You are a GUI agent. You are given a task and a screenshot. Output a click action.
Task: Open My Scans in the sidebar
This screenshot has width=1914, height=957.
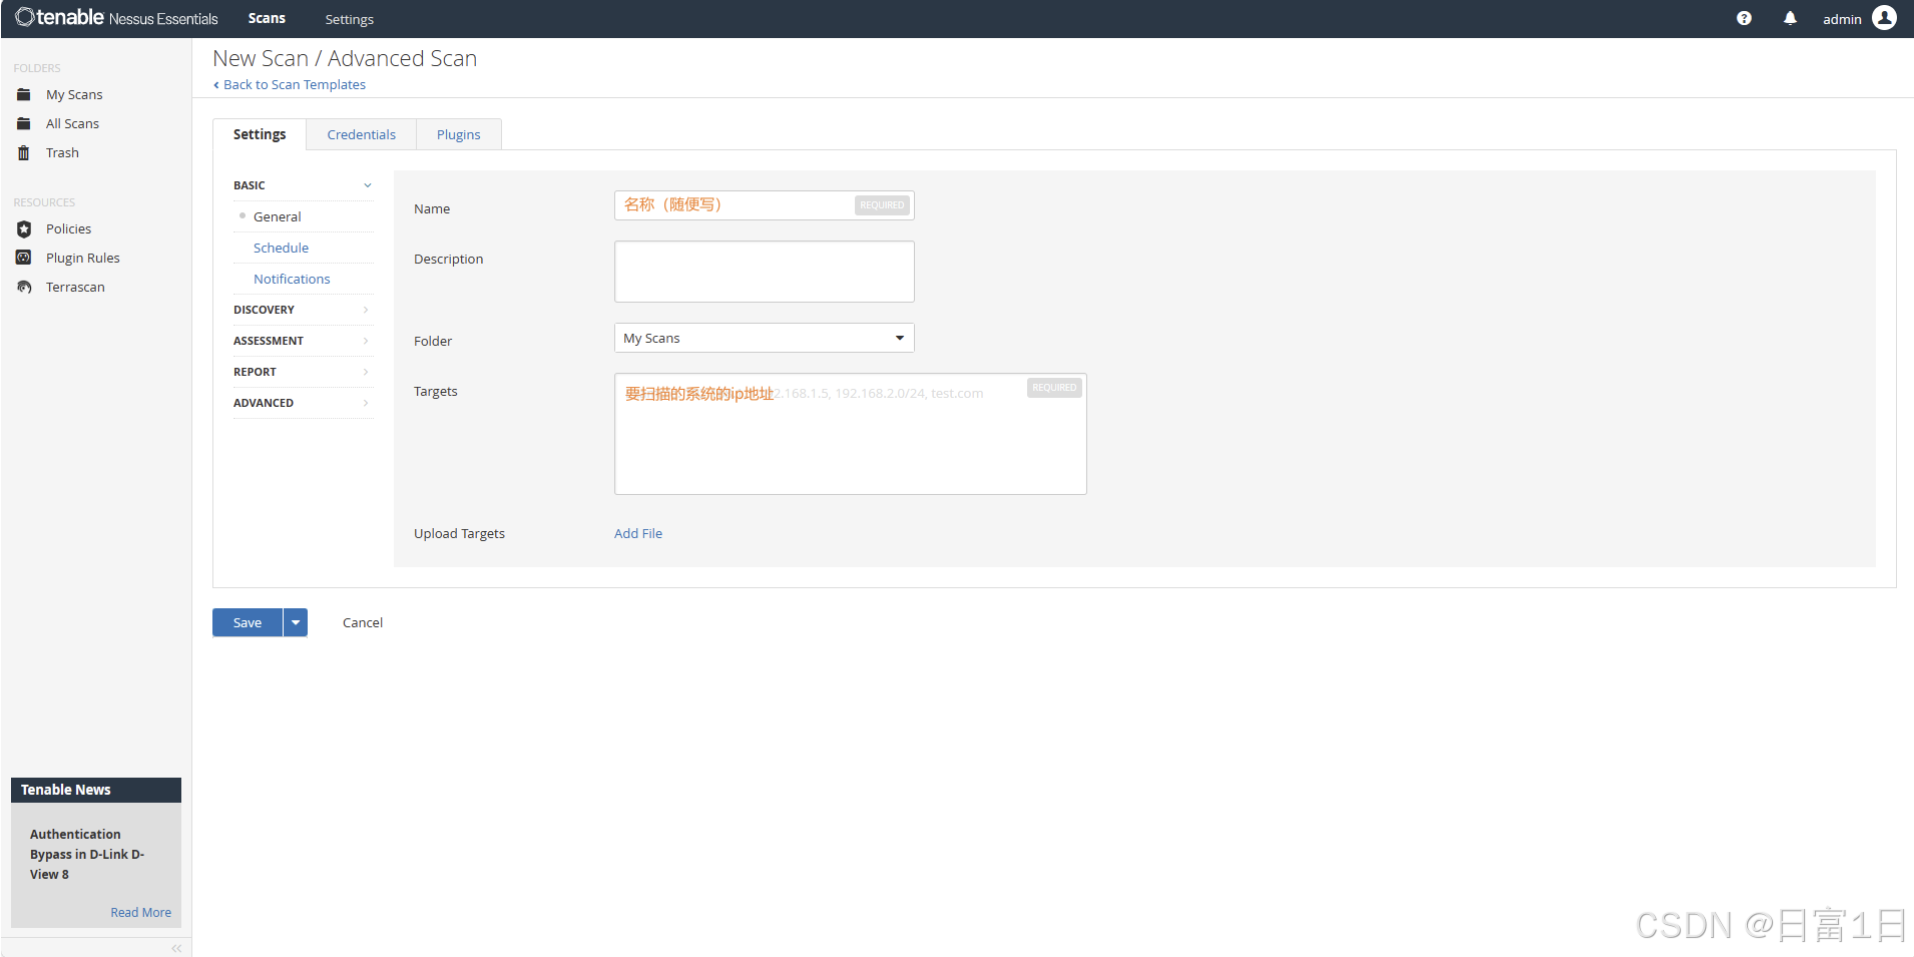(x=74, y=94)
